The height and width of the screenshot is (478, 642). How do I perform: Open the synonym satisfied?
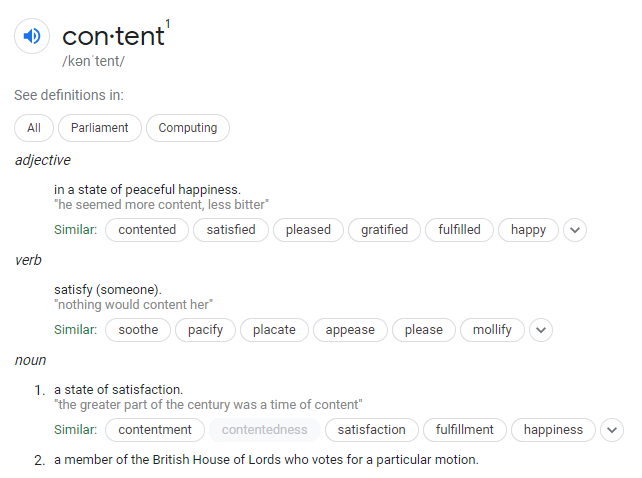tap(231, 230)
